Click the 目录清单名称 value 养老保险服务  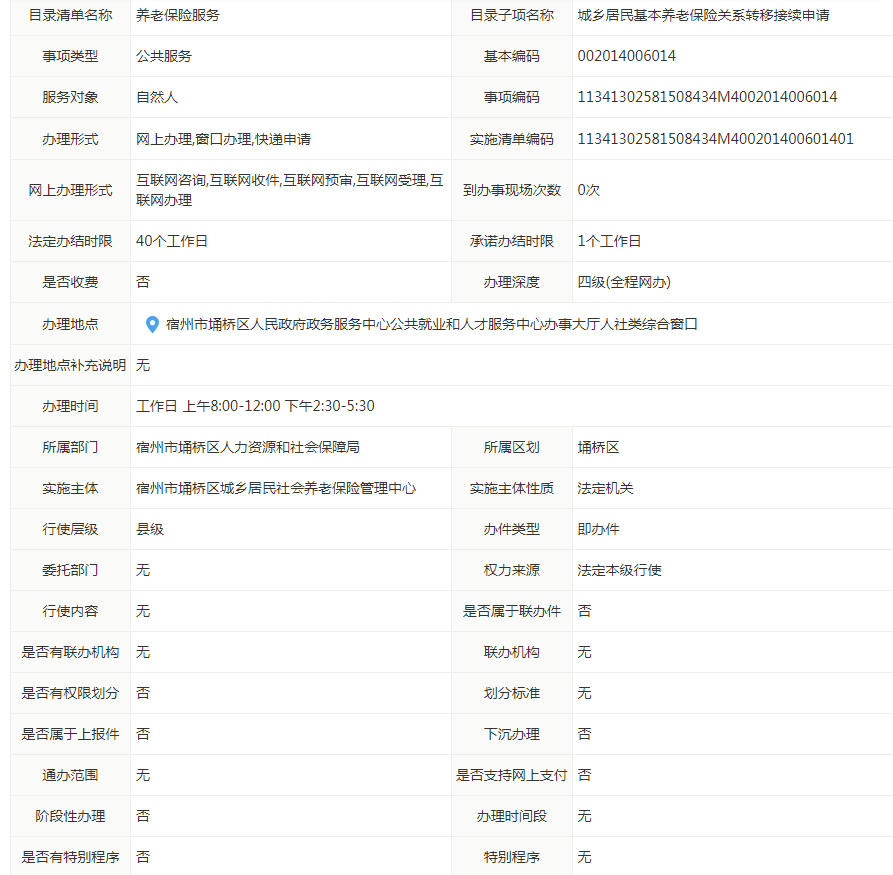point(178,15)
